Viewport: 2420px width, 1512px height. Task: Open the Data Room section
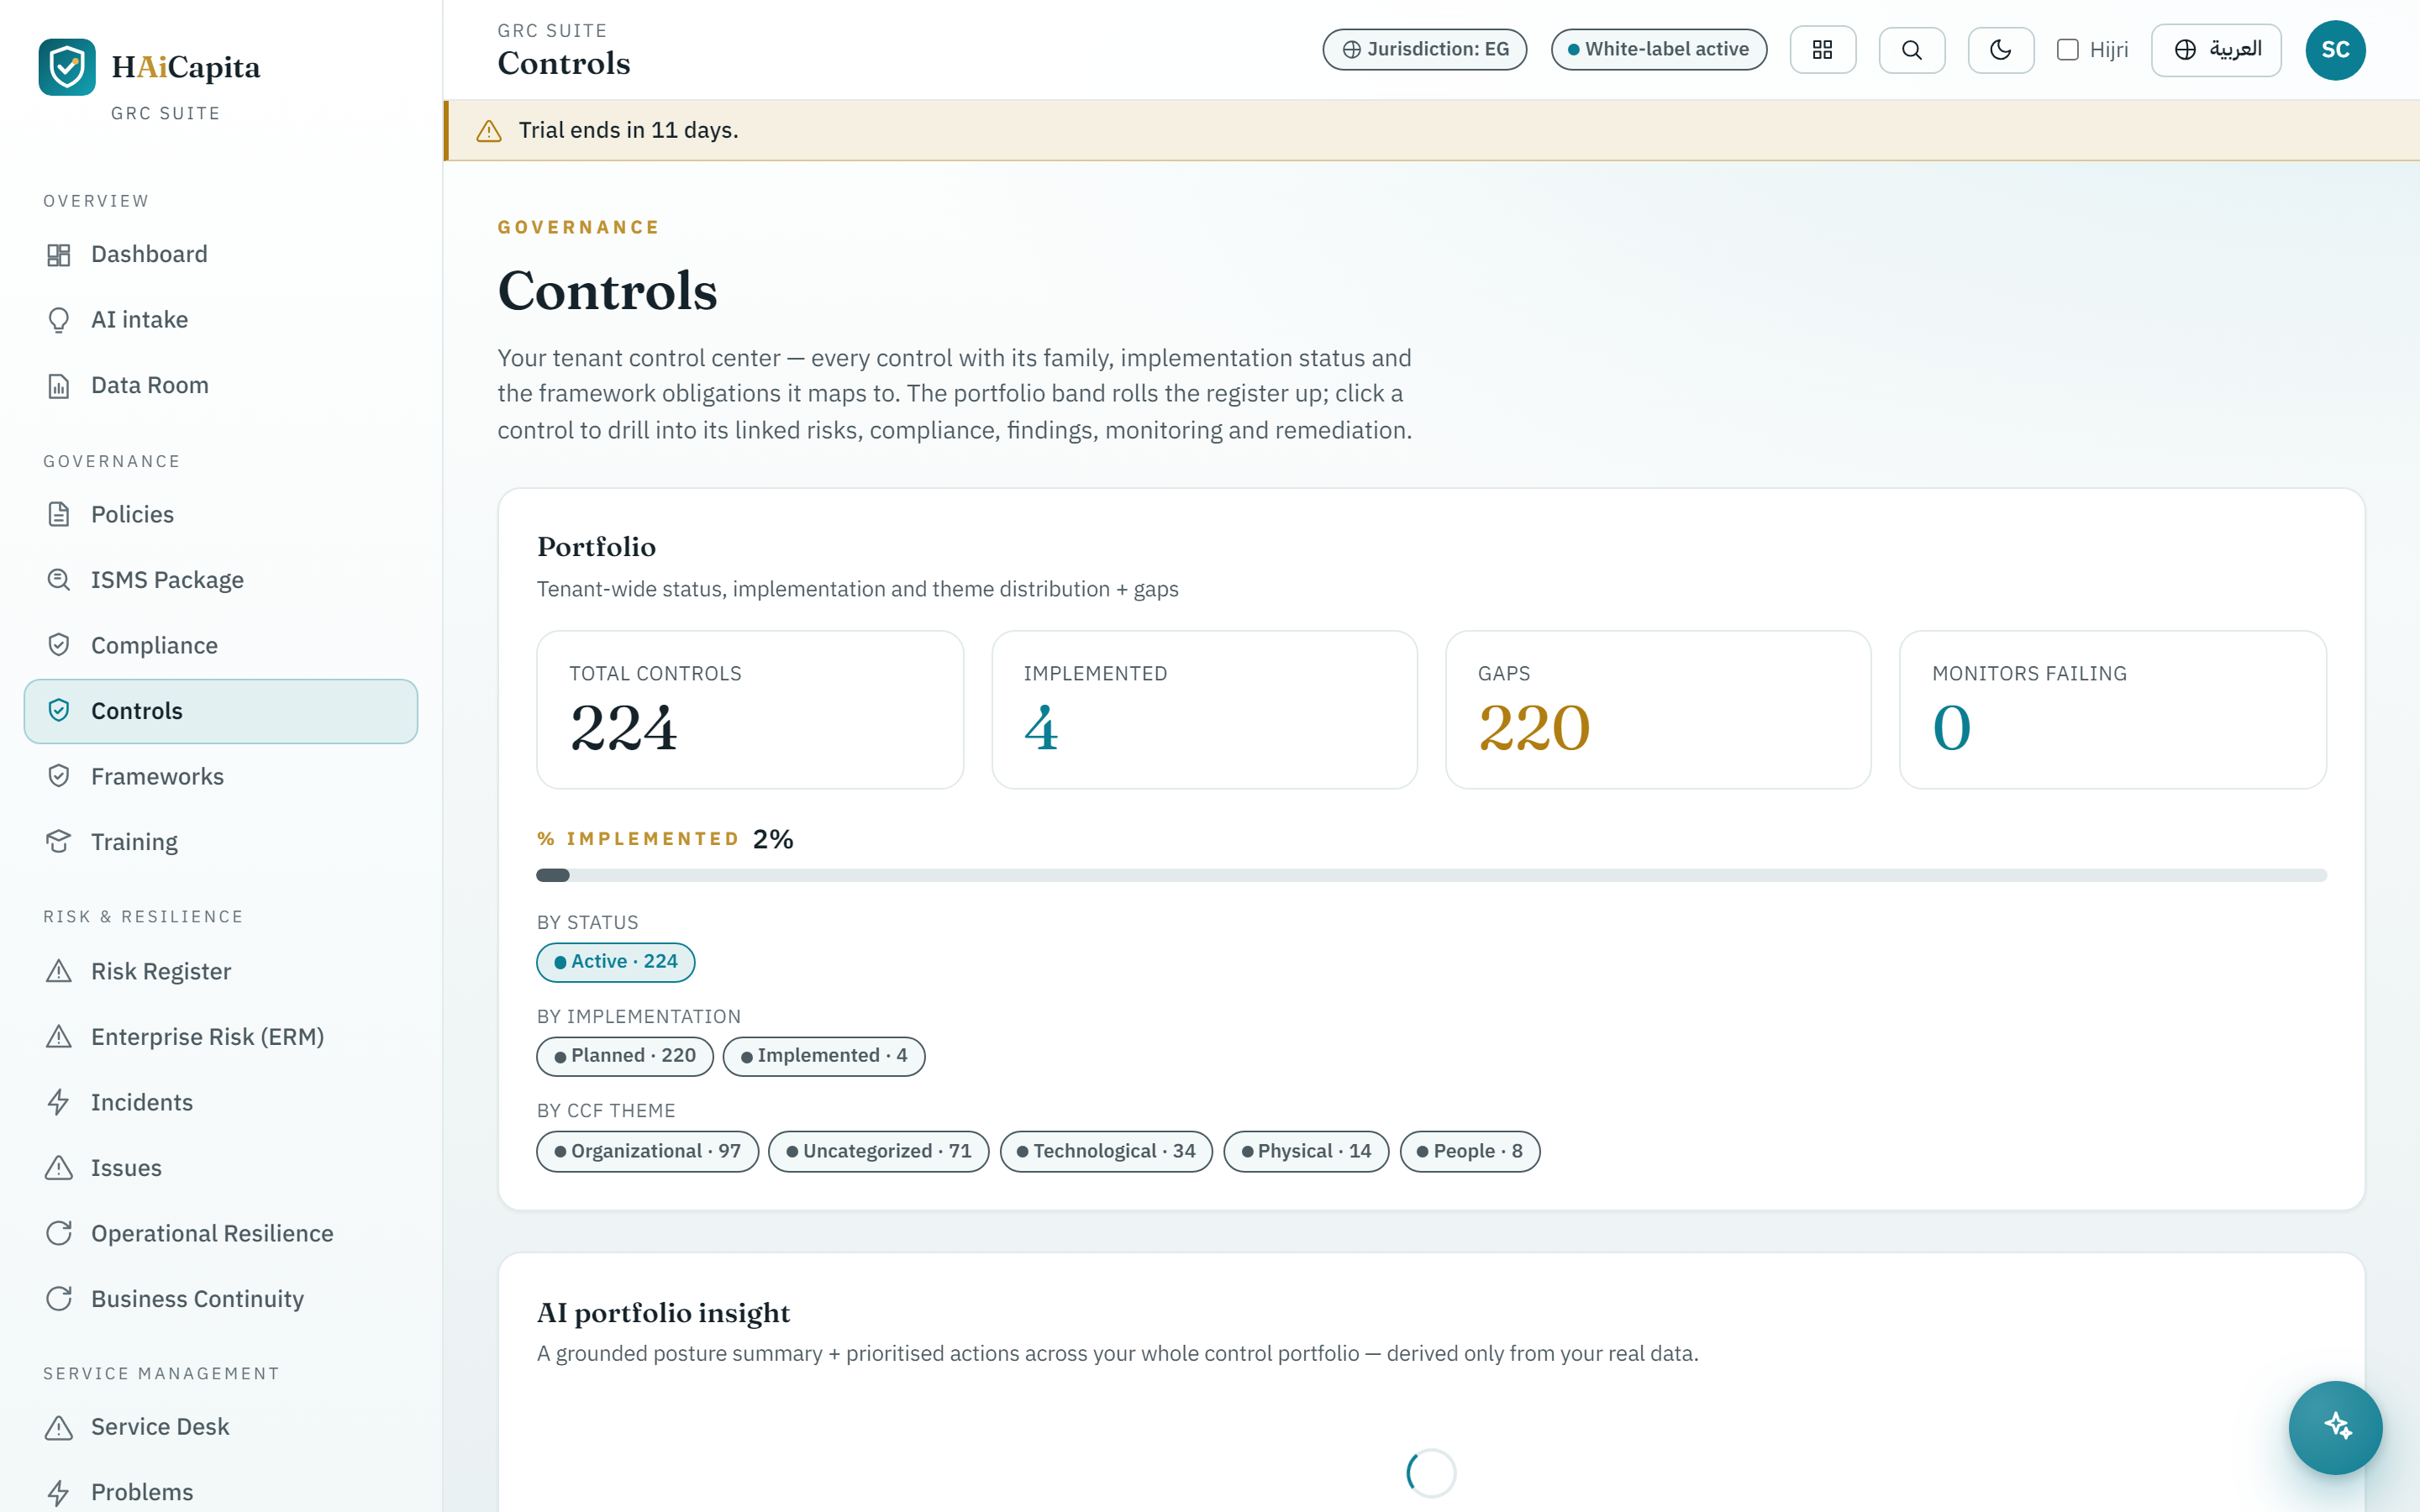(x=221, y=386)
